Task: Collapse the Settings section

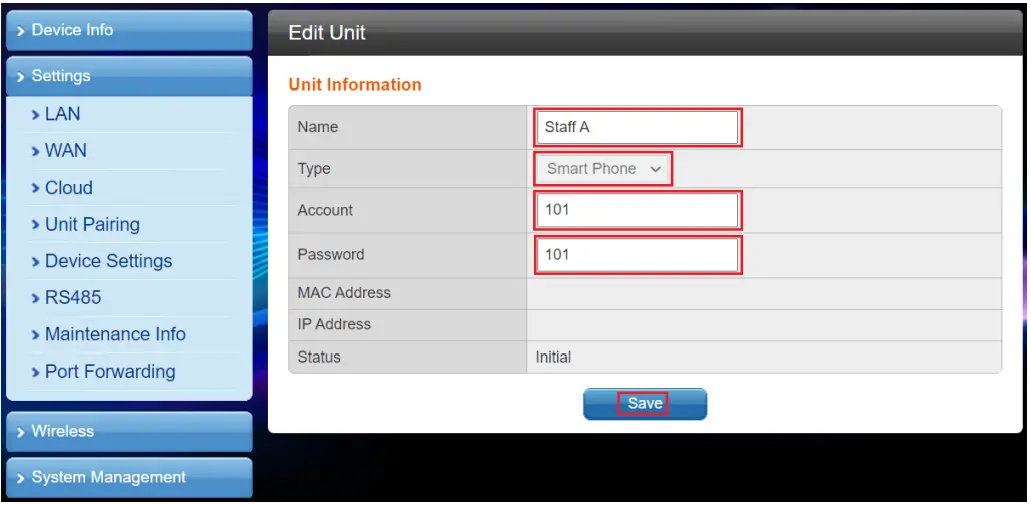Action: click(x=128, y=76)
